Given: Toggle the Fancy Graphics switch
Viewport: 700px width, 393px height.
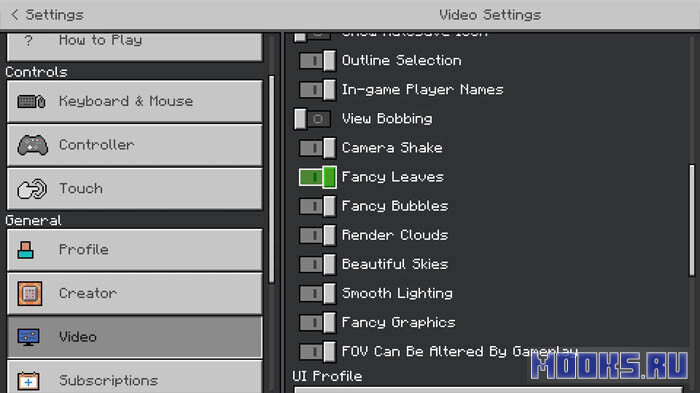Looking at the screenshot, I should [x=317, y=322].
